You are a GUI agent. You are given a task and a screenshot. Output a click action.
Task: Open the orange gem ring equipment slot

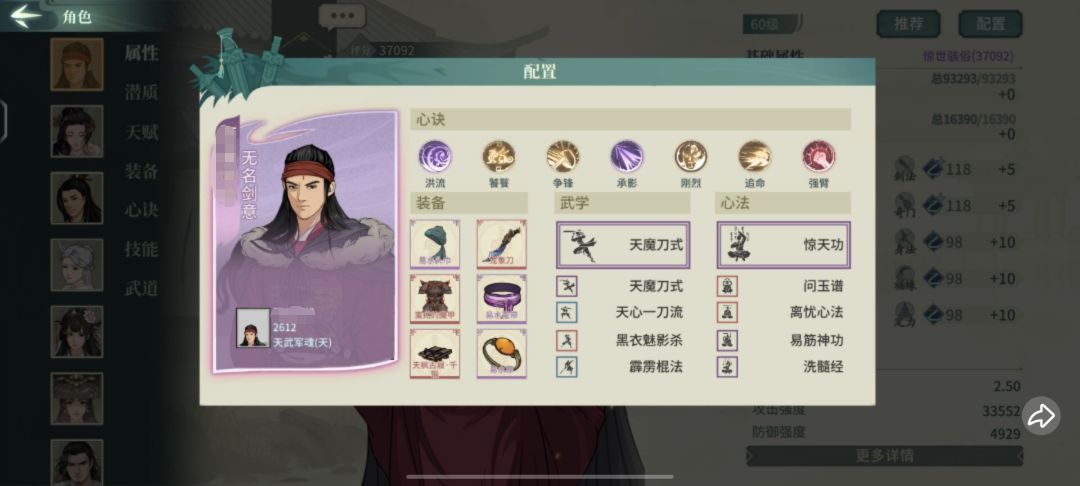click(502, 353)
